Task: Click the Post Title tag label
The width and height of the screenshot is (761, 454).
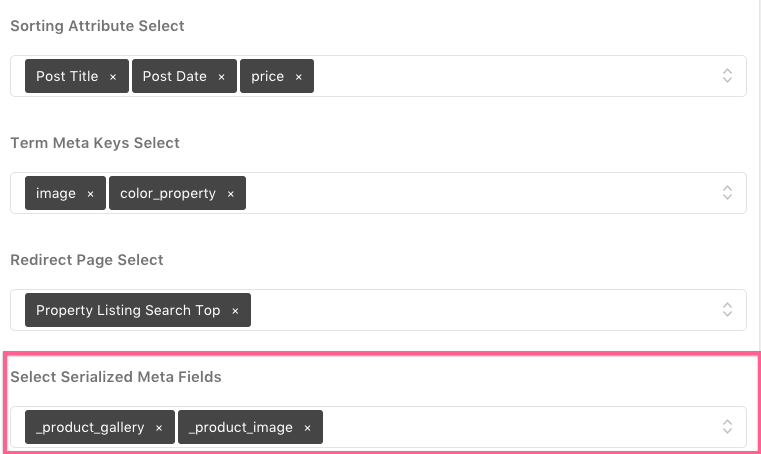Action: 67,77
